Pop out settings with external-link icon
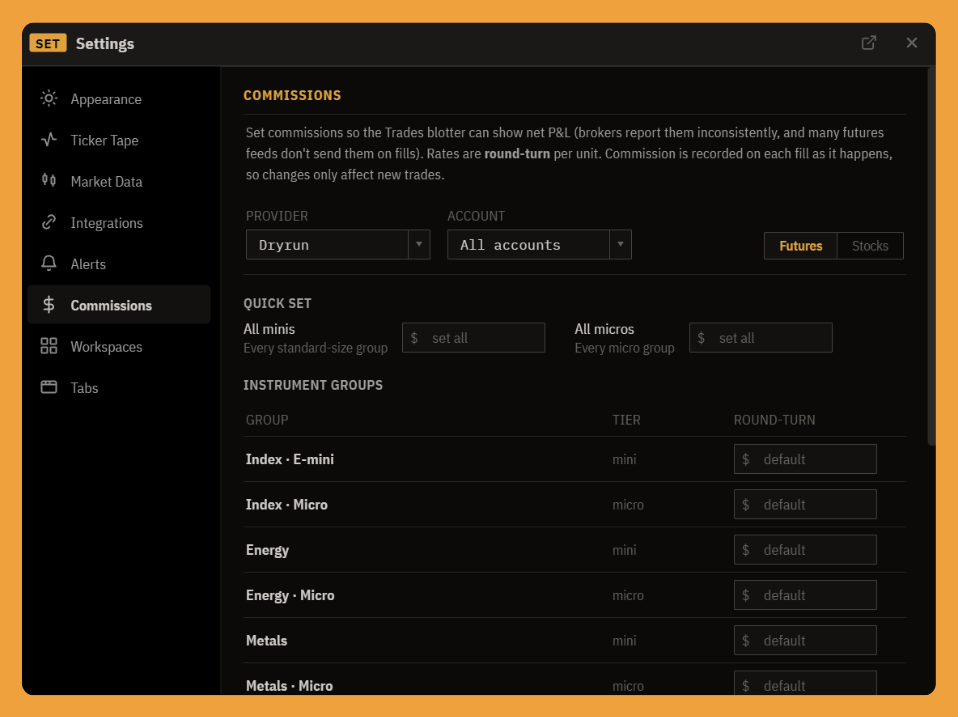This screenshot has width=958, height=717. [869, 43]
